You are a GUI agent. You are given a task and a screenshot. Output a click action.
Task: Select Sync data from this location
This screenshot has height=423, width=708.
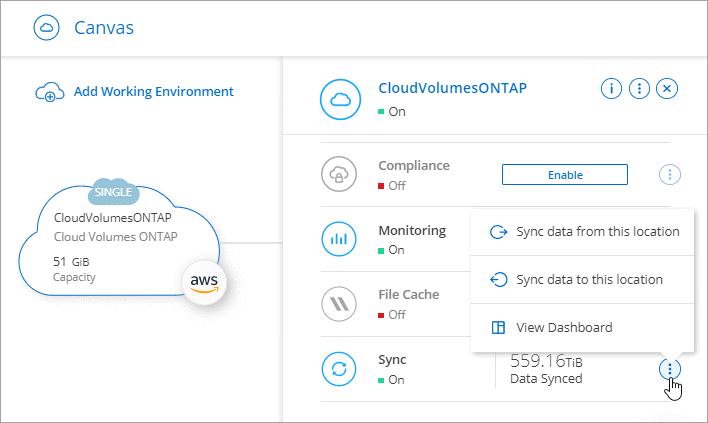597,232
